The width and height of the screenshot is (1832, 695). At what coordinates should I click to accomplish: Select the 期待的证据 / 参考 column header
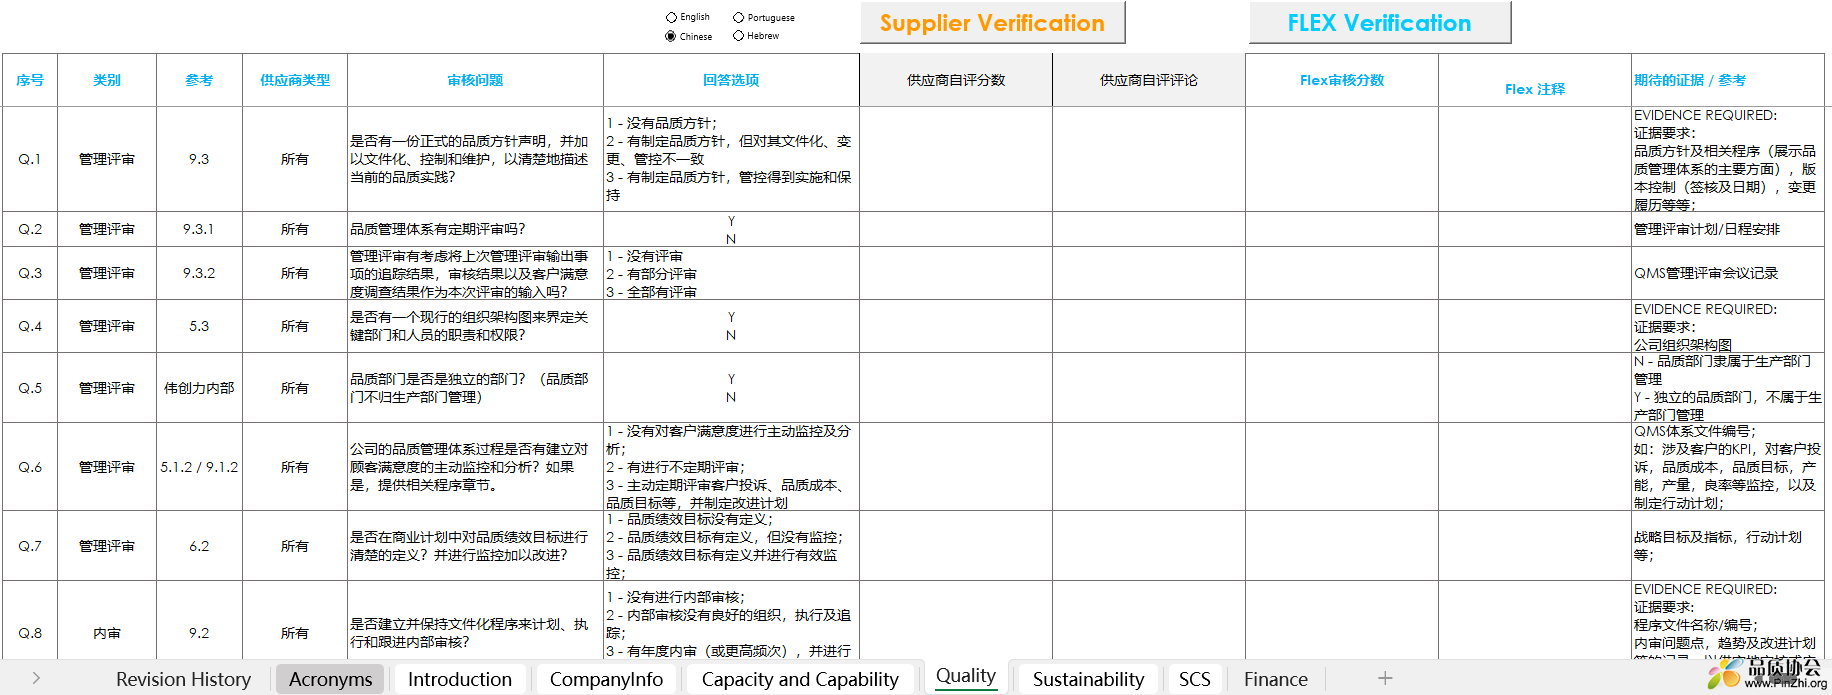tap(1728, 80)
